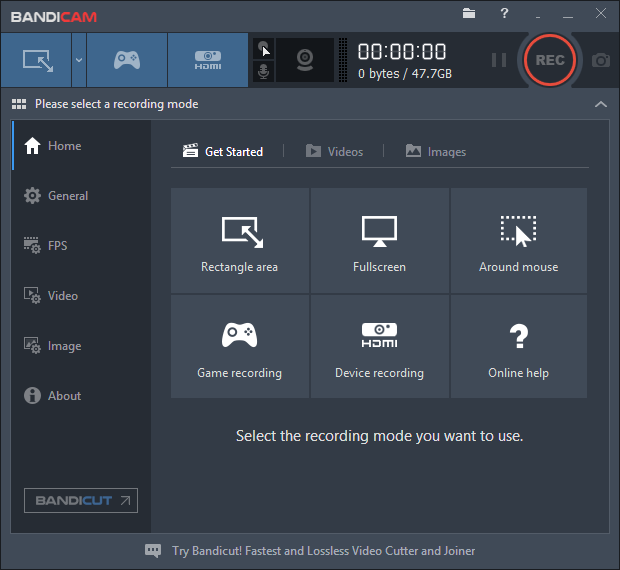
Task: Choose the Fullscreen recording tile
Action: click(380, 240)
